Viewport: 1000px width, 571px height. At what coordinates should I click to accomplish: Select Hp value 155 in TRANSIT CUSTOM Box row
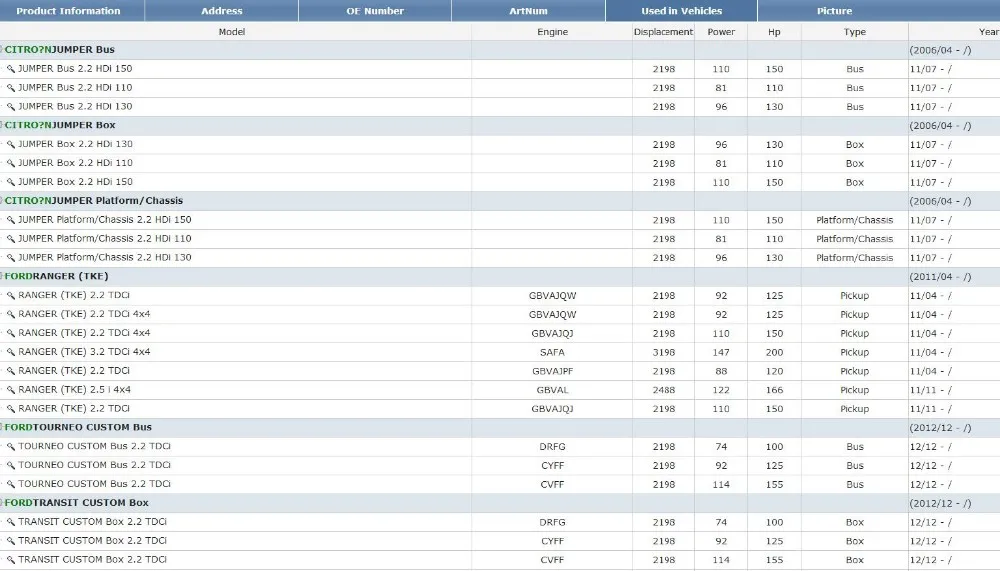[x=774, y=560]
